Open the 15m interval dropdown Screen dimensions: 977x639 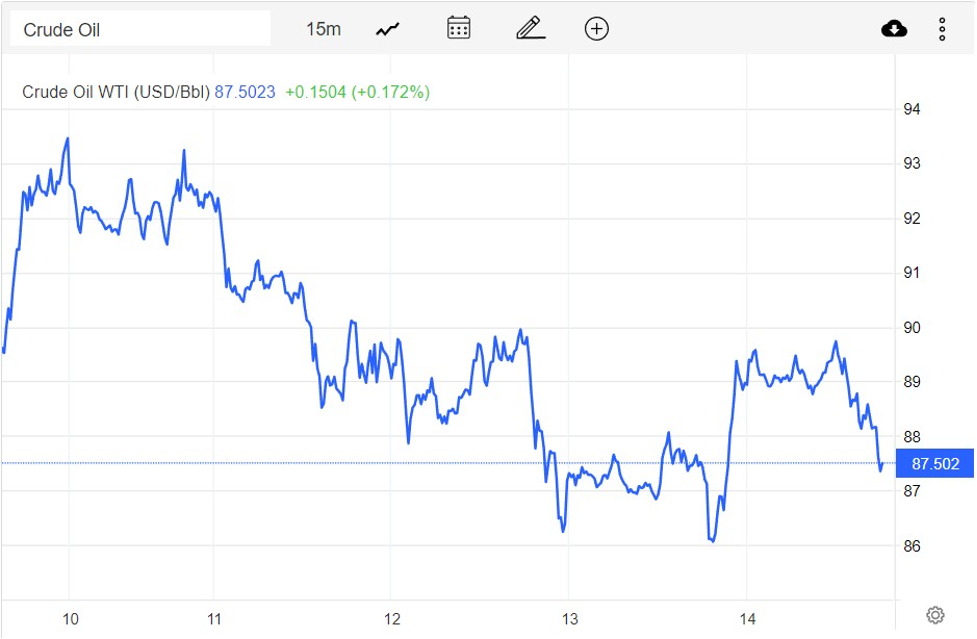323,29
